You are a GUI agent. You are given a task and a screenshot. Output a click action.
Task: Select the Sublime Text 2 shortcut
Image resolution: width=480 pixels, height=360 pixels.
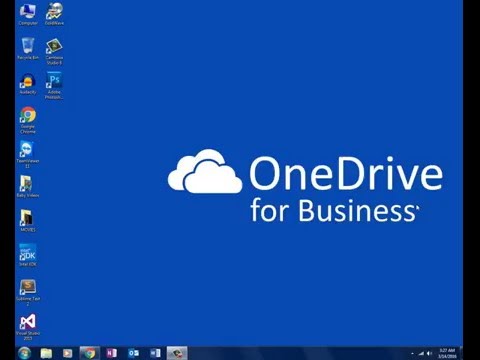tap(28, 292)
